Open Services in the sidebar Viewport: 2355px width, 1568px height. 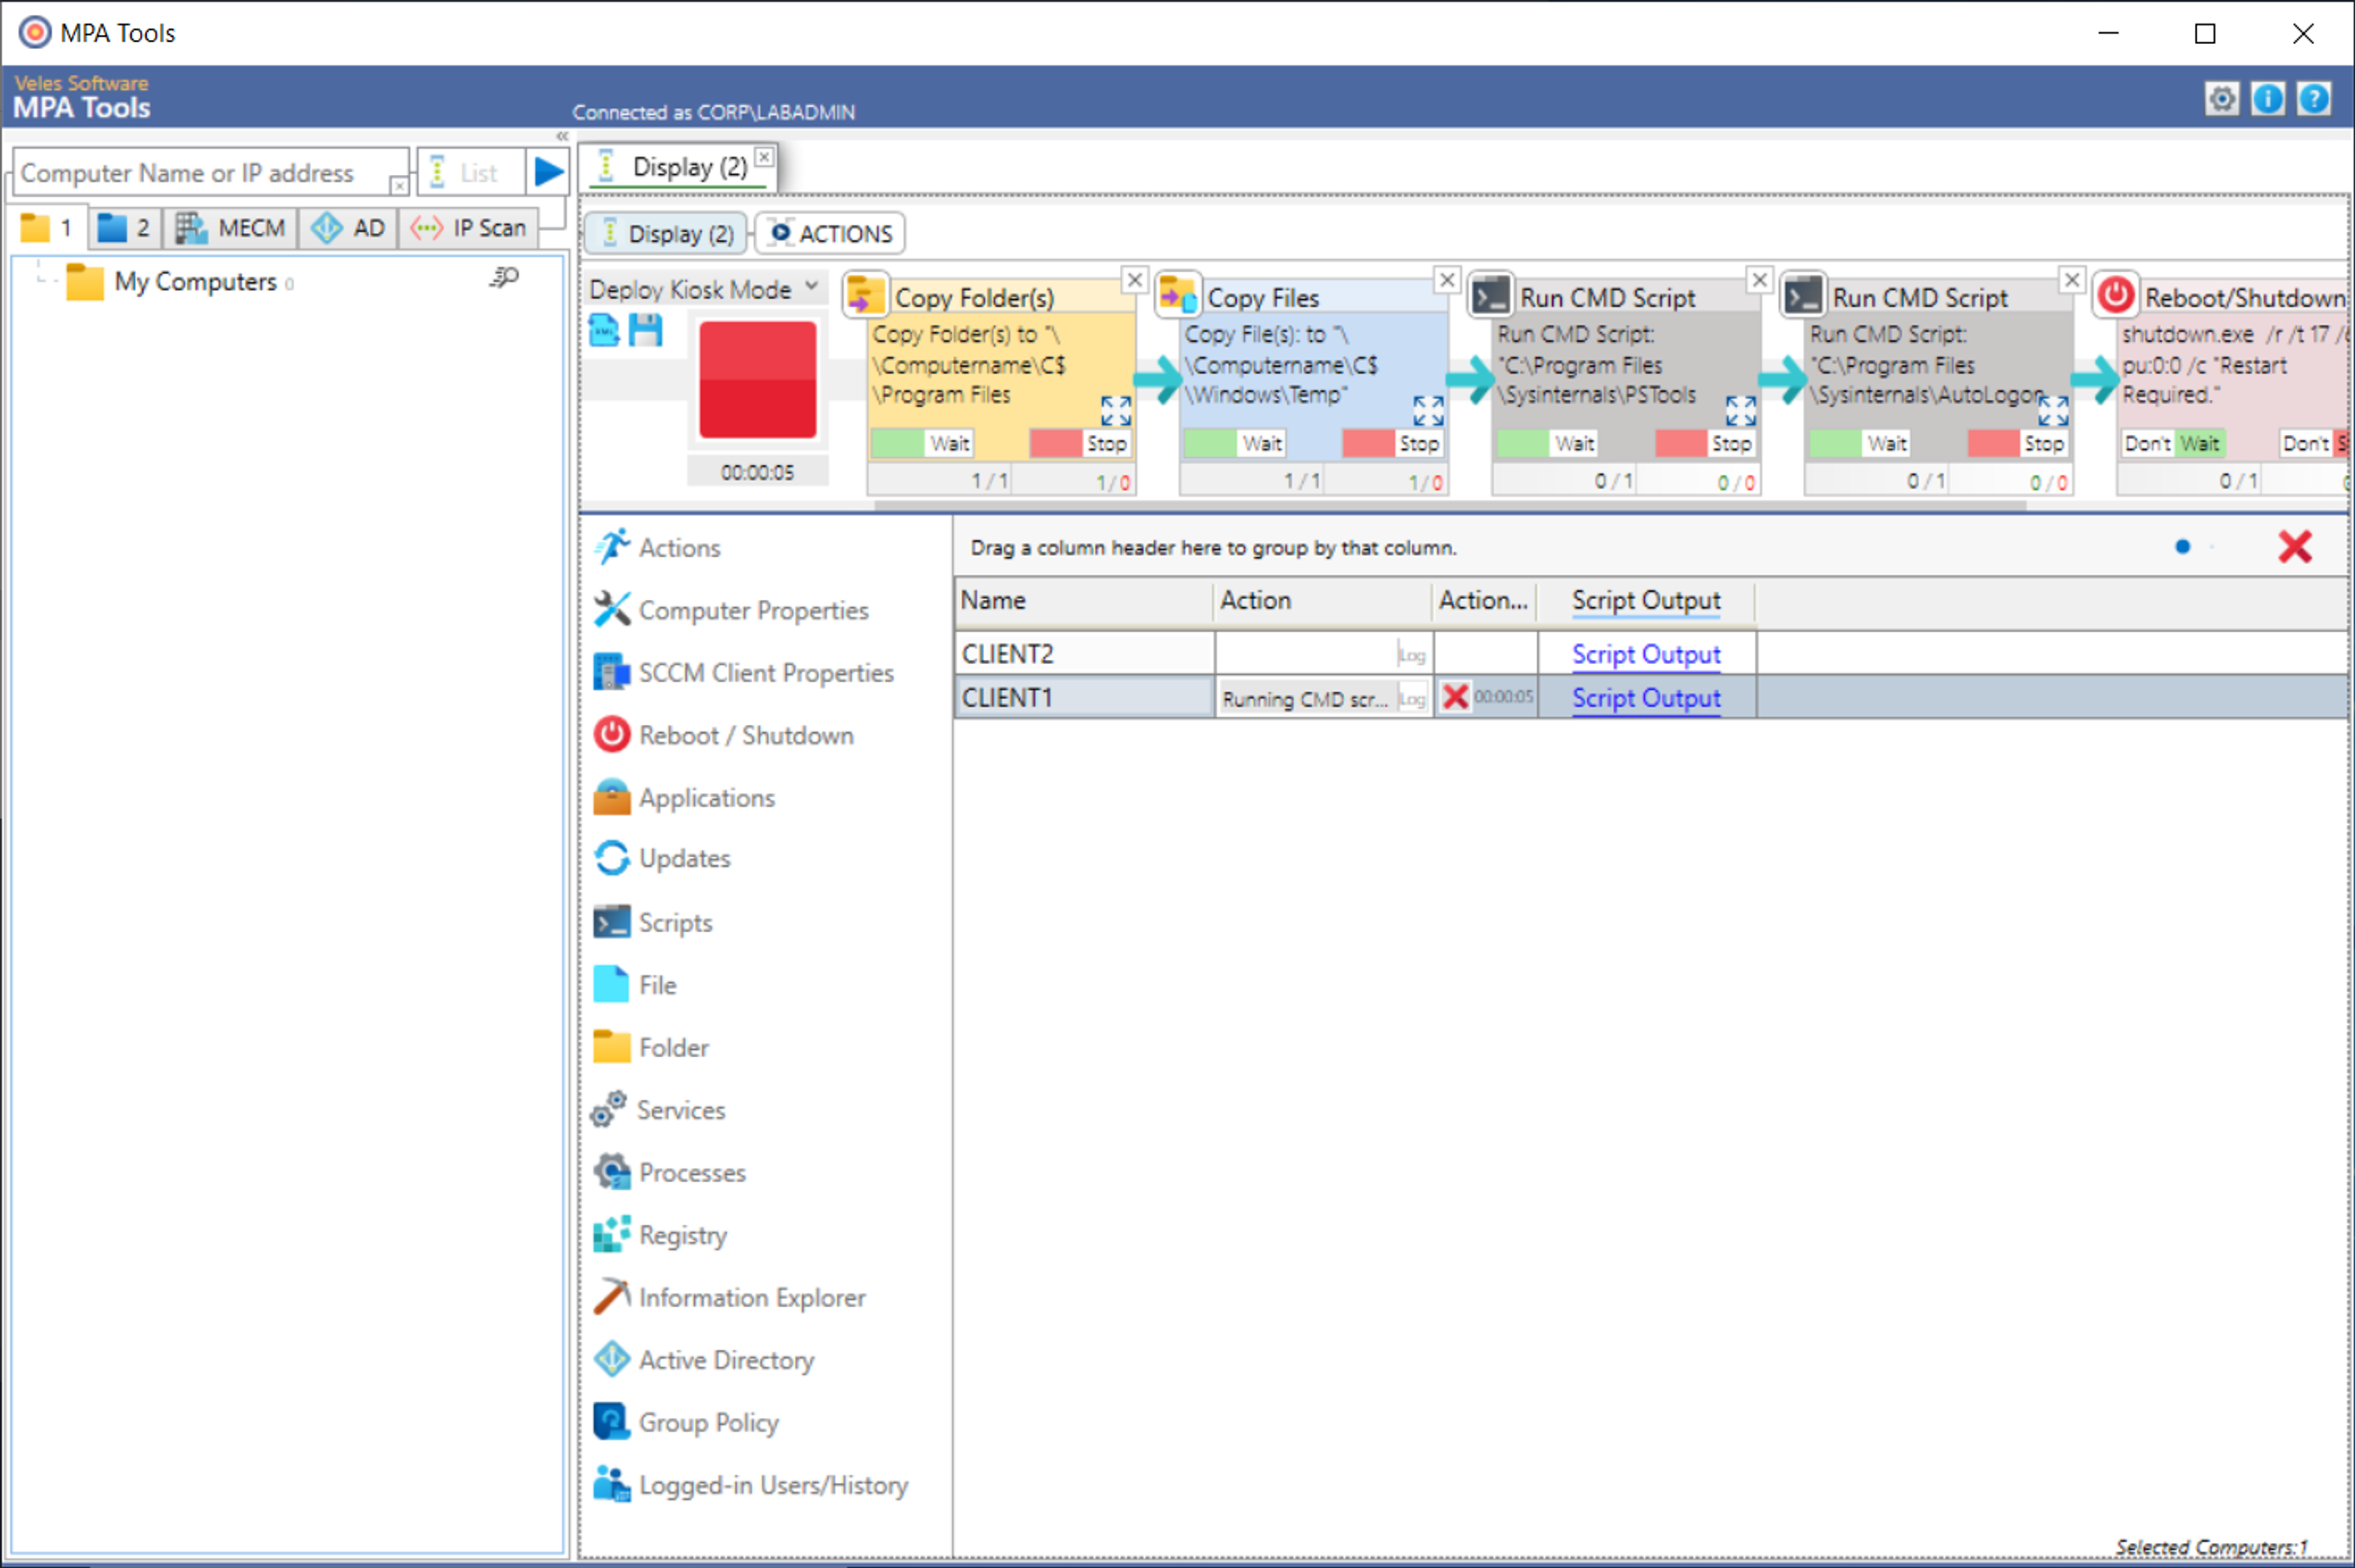point(659,1110)
